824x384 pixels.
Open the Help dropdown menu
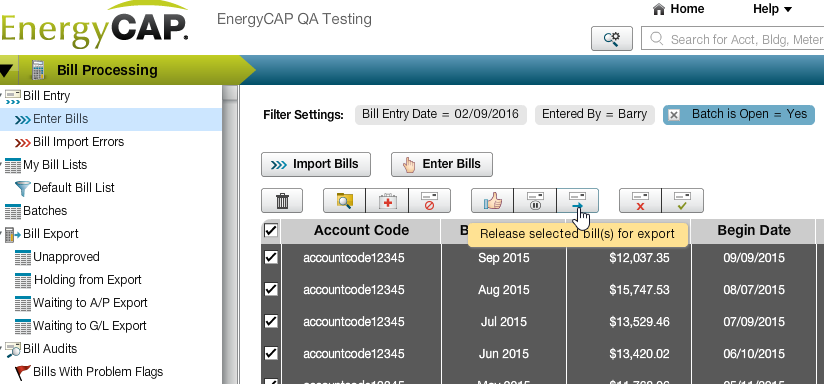772,9
